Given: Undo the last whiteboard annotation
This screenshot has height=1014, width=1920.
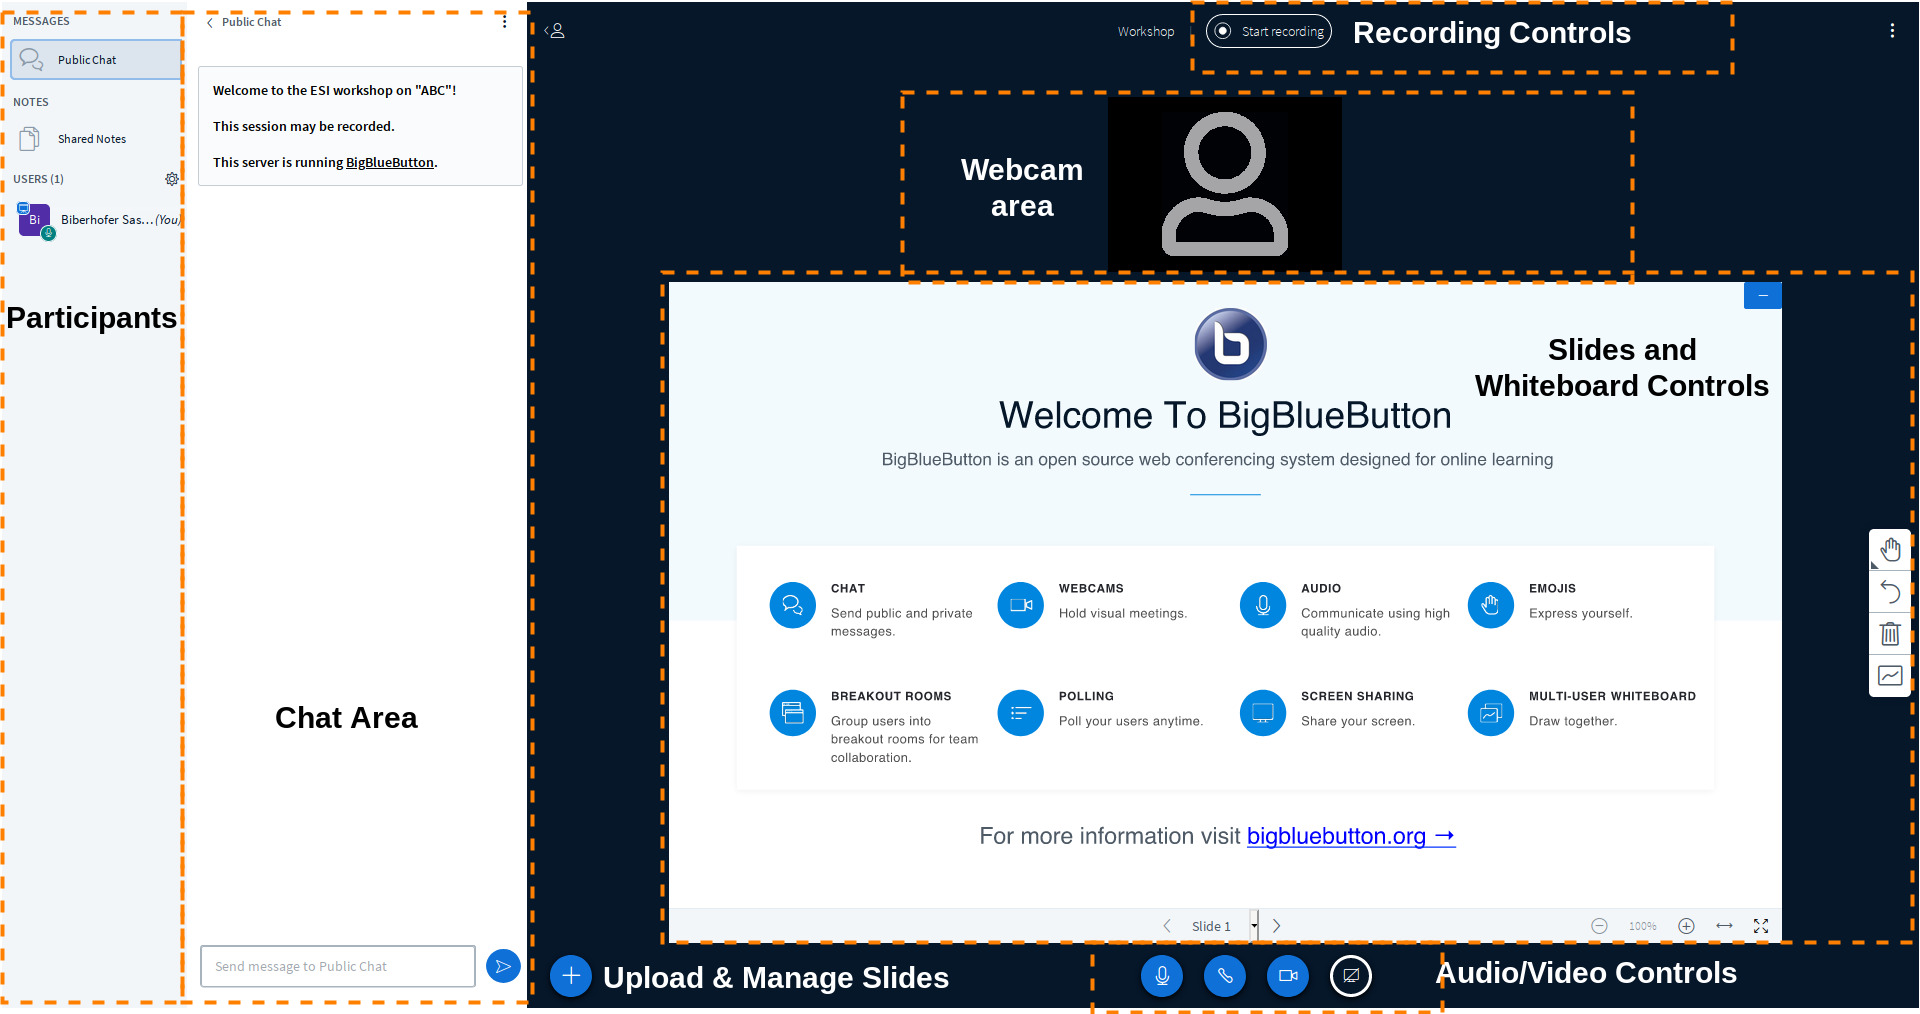Looking at the screenshot, I should (x=1890, y=592).
